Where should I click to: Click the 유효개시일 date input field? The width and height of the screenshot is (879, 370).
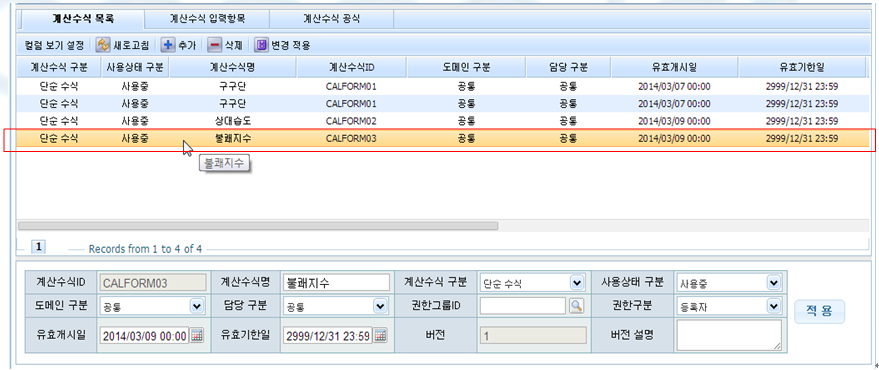click(x=144, y=336)
